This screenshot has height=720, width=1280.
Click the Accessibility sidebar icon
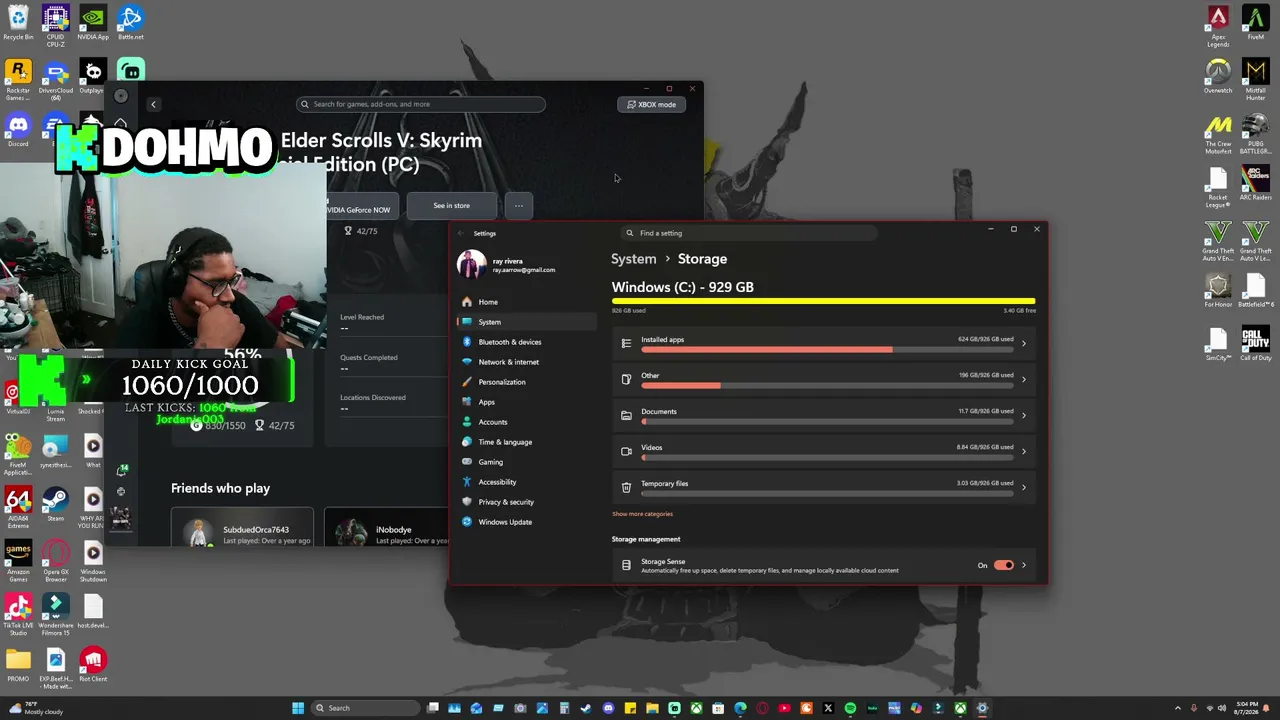pyautogui.click(x=467, y=482)
